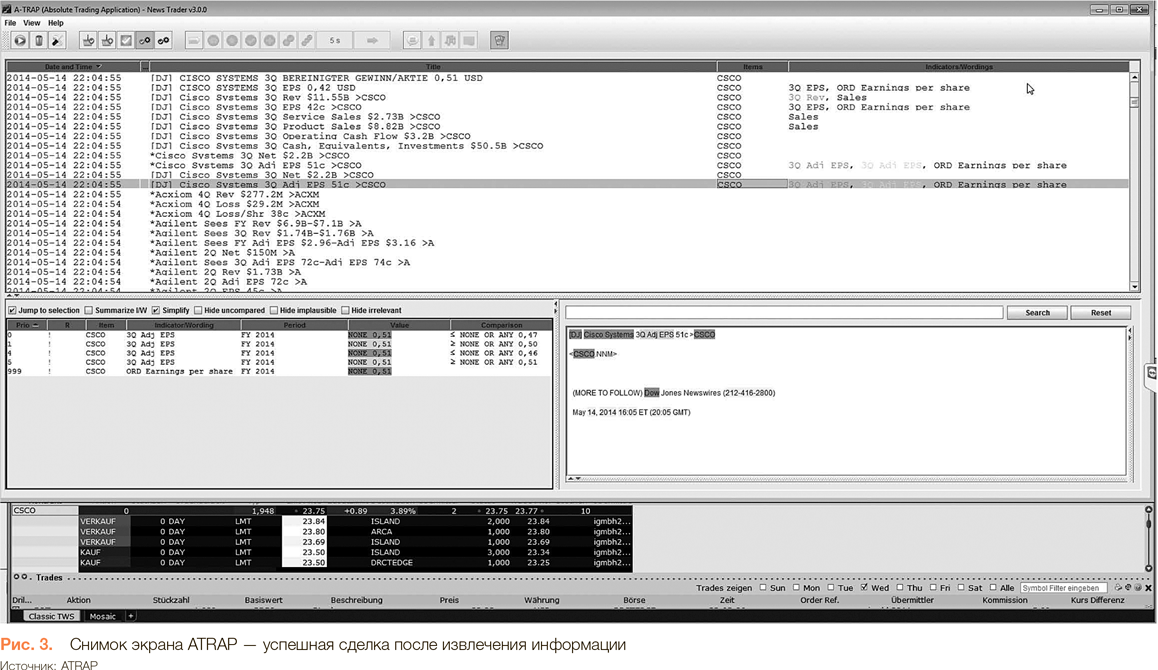Click the up arrow toolbar icon

[x=431, y=41]
